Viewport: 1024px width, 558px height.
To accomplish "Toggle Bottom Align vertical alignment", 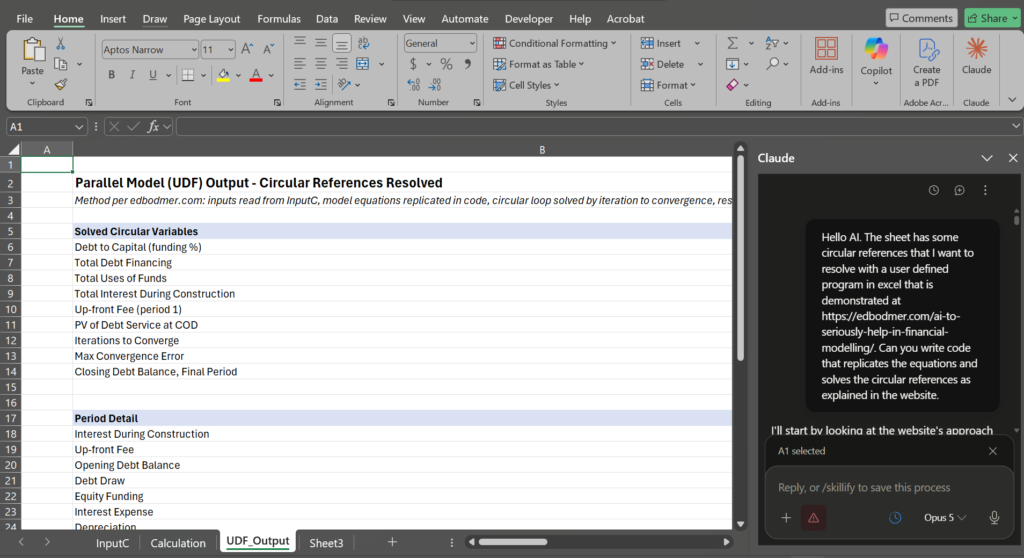I will tap(342, 43).
